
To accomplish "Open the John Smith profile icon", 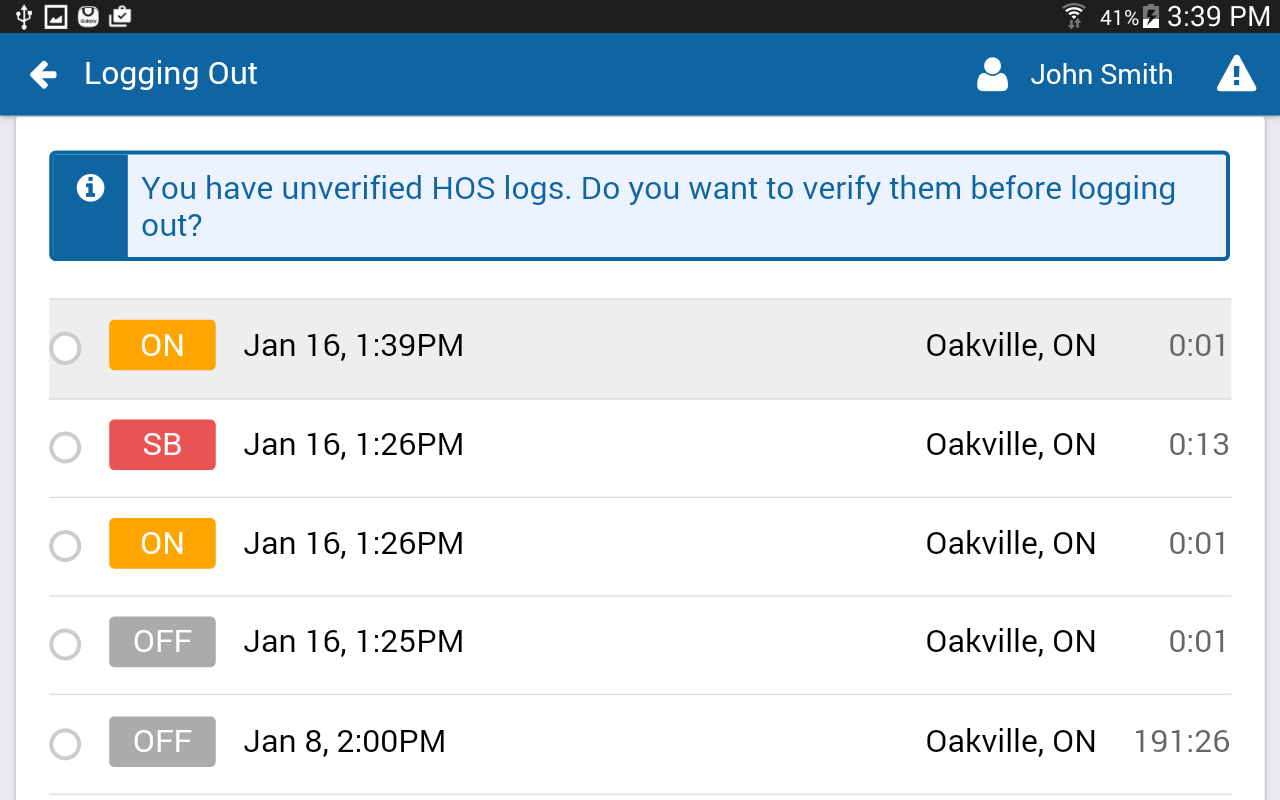I will 991,74.
